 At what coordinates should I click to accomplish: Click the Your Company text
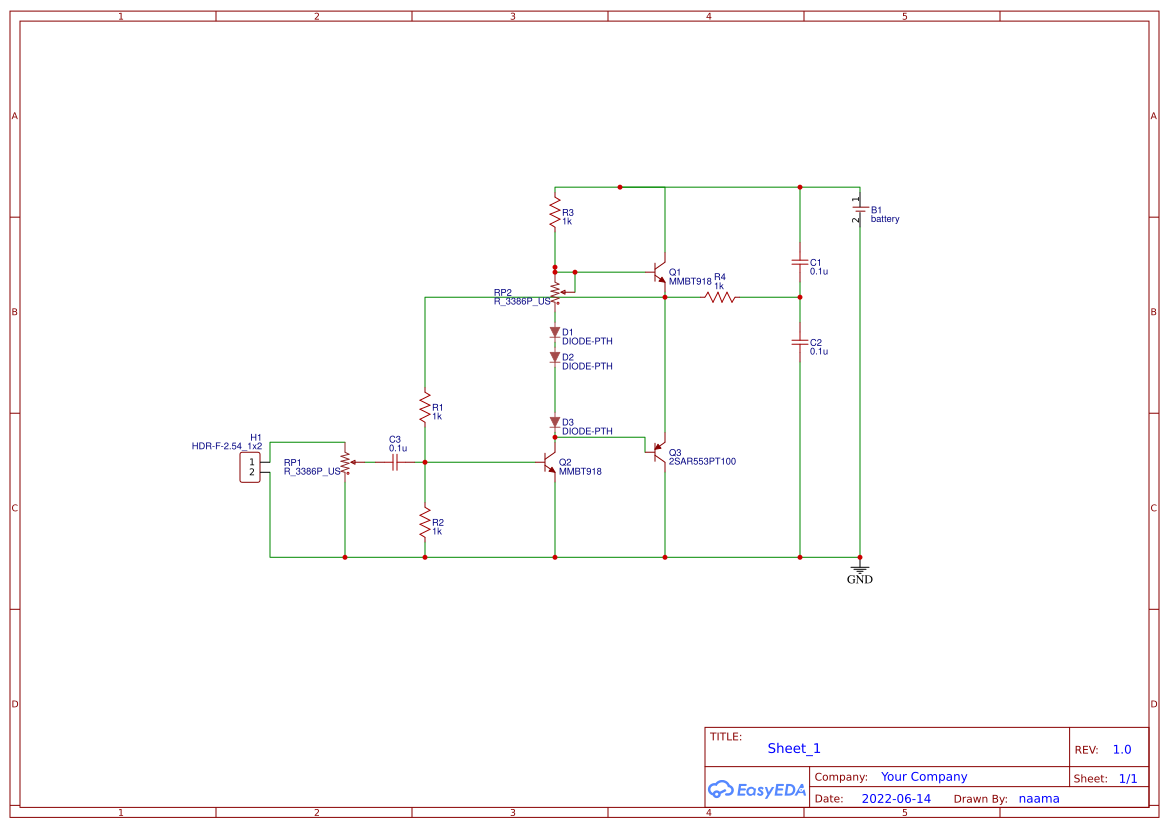(923, 776)
